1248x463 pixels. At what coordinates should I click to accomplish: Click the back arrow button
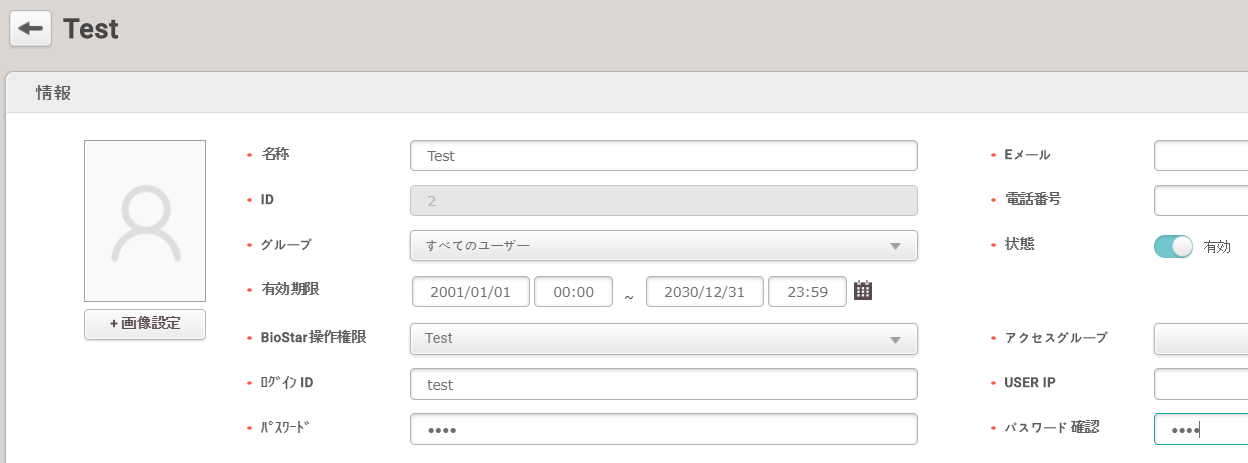coord(30,29)
